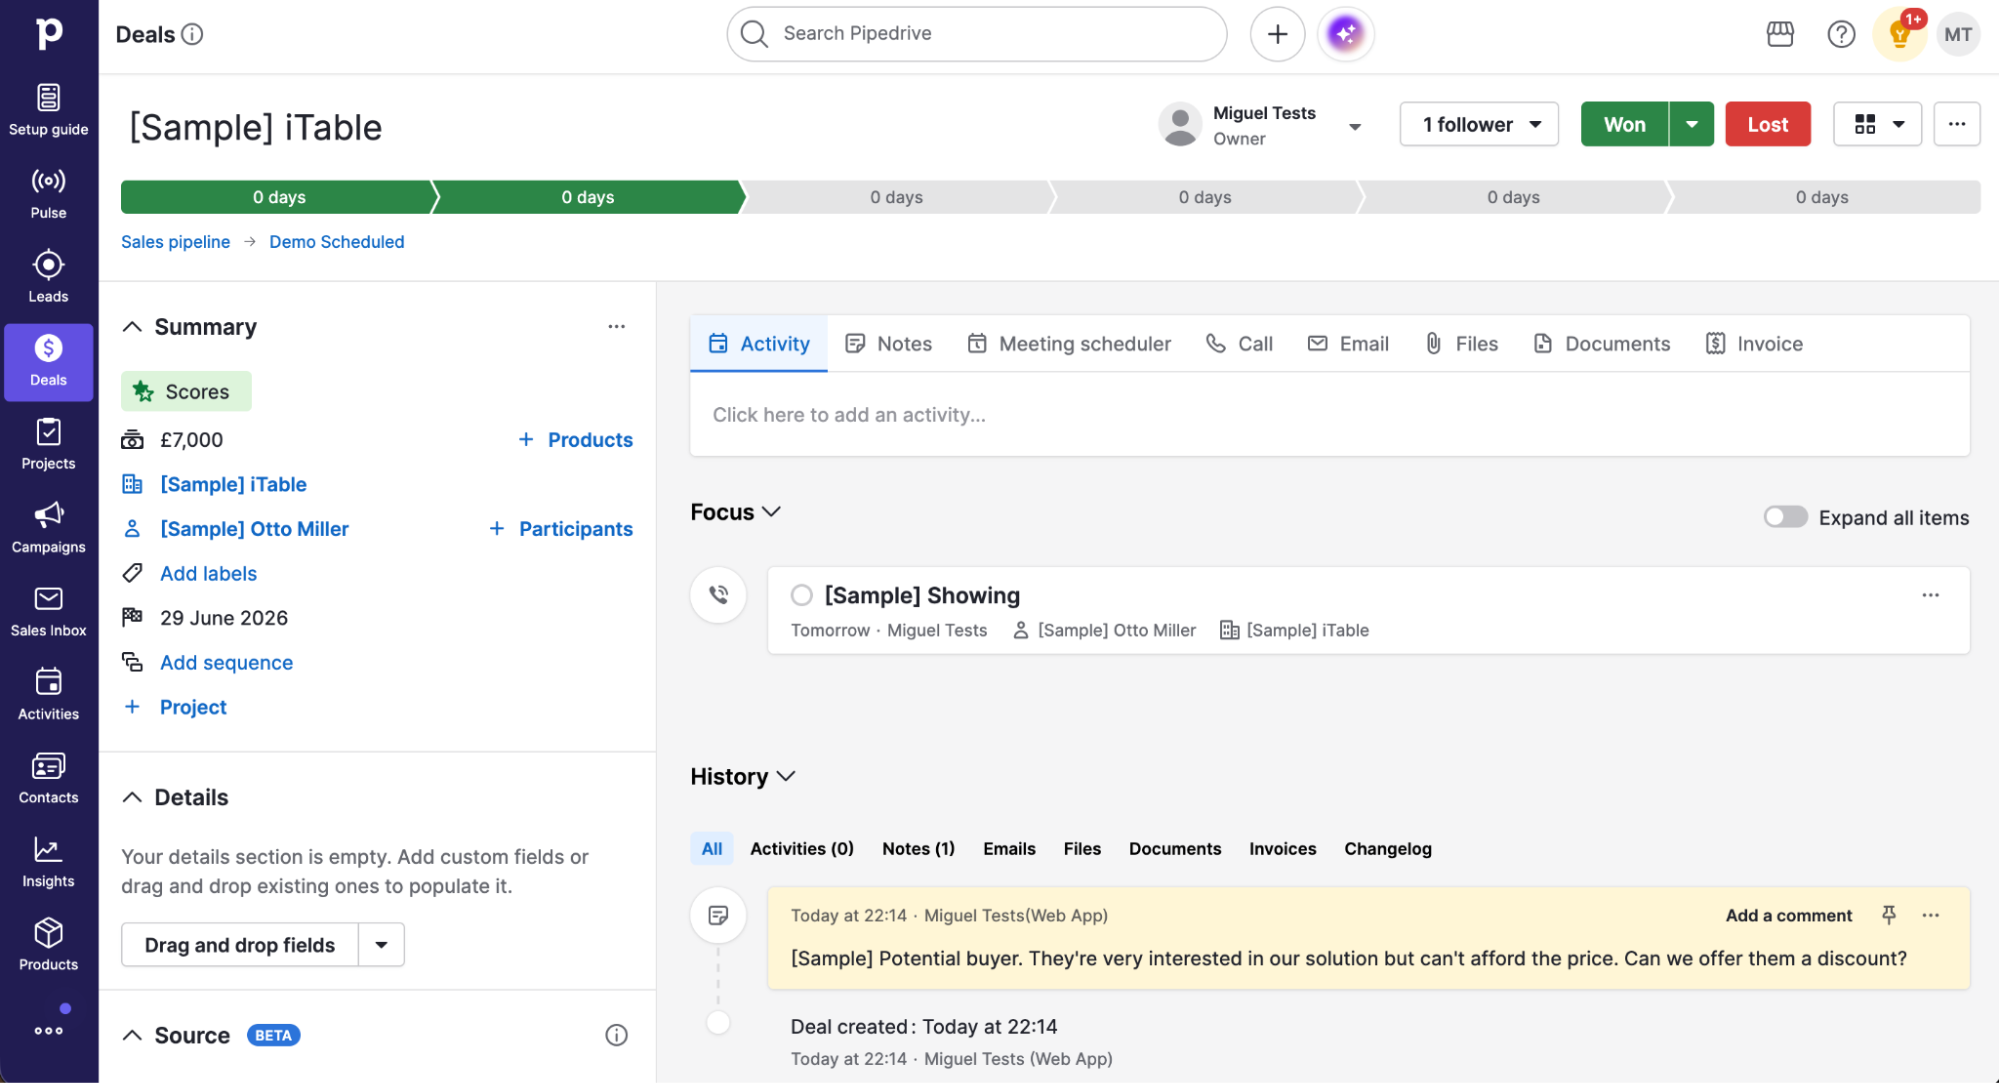Open the help question mark icon
Screen dimensions: 1999x1084
pos(1841,34)
